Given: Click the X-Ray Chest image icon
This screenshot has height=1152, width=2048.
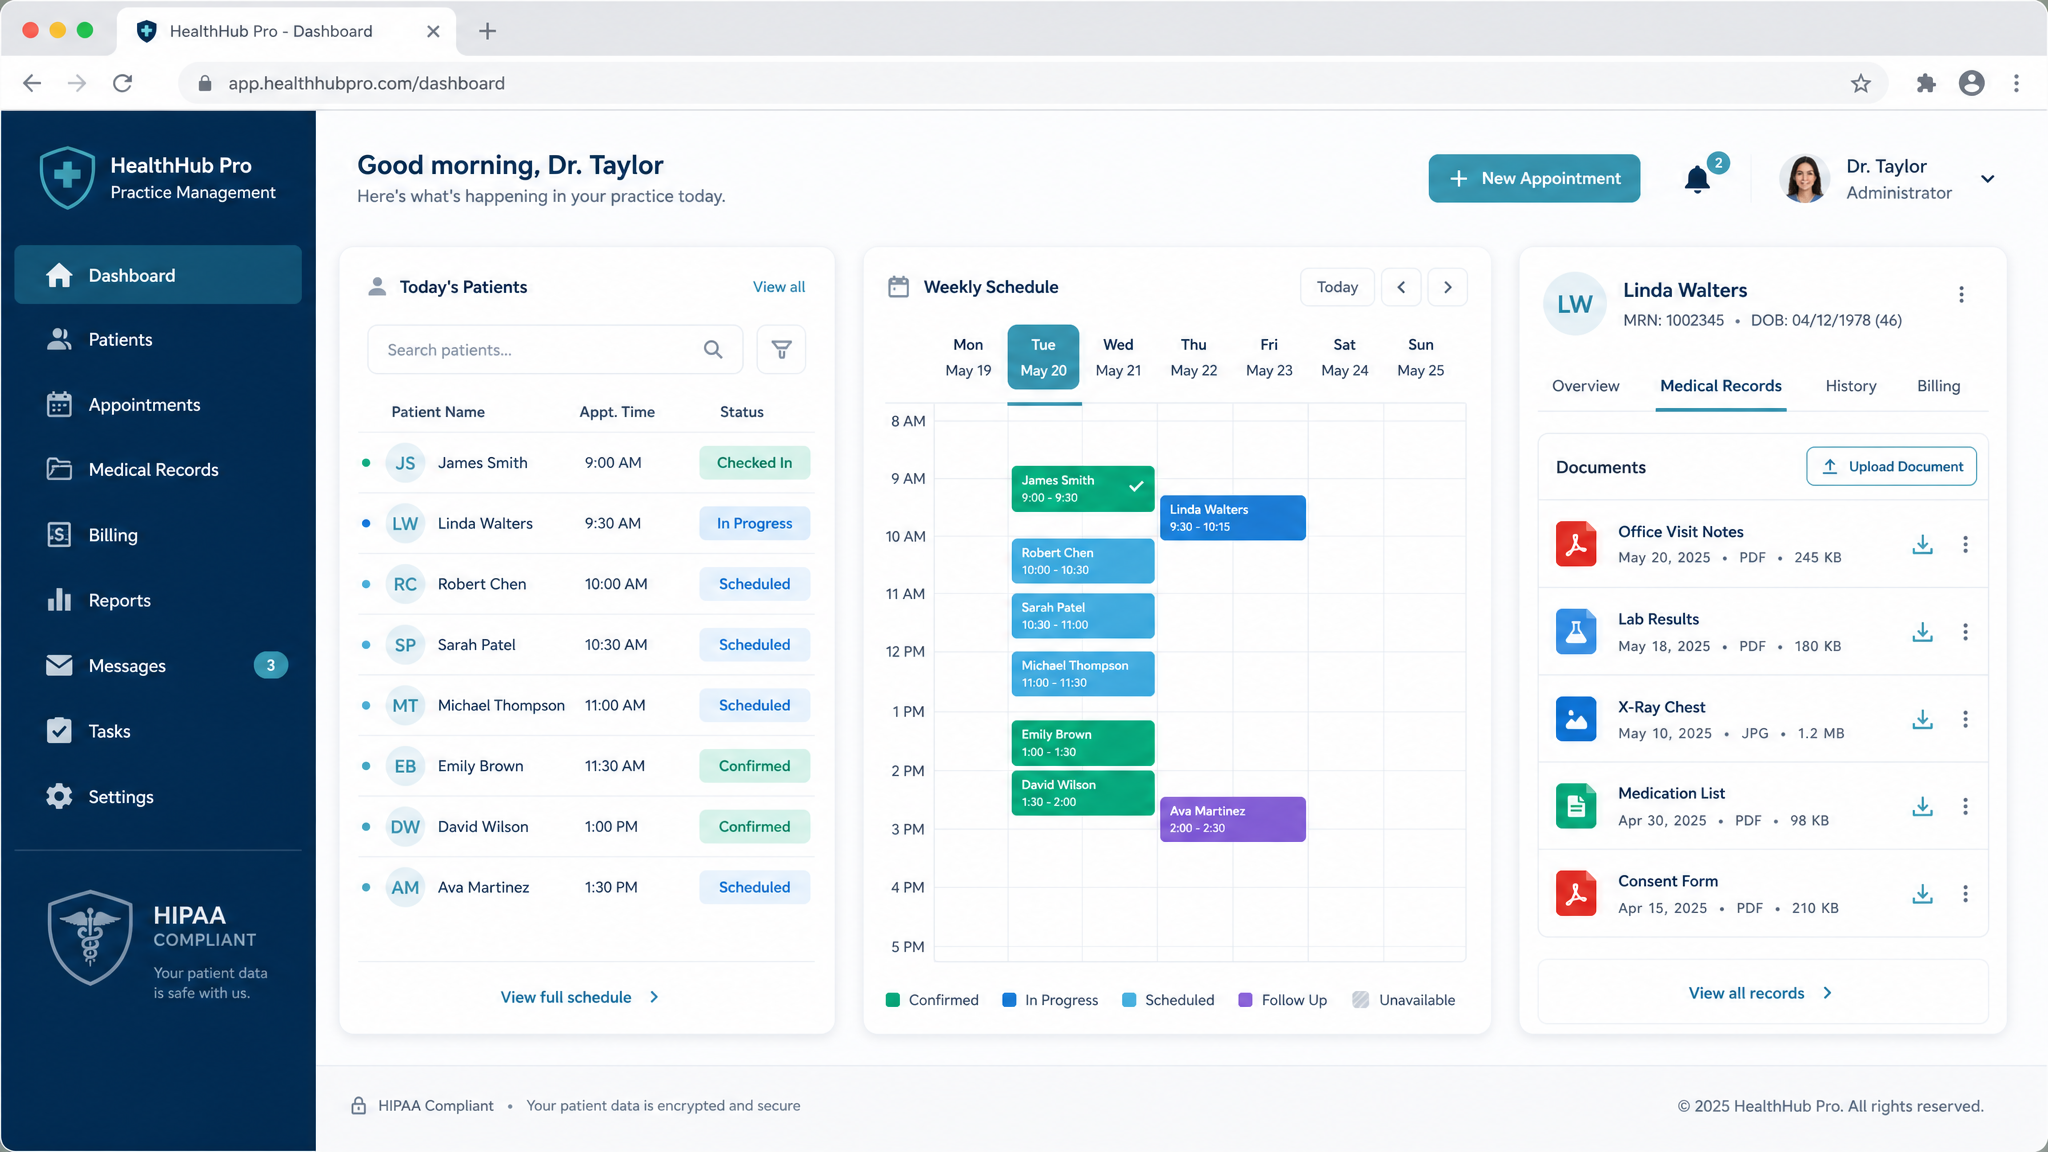Looking at the screenshot, I should (1576, 719).
